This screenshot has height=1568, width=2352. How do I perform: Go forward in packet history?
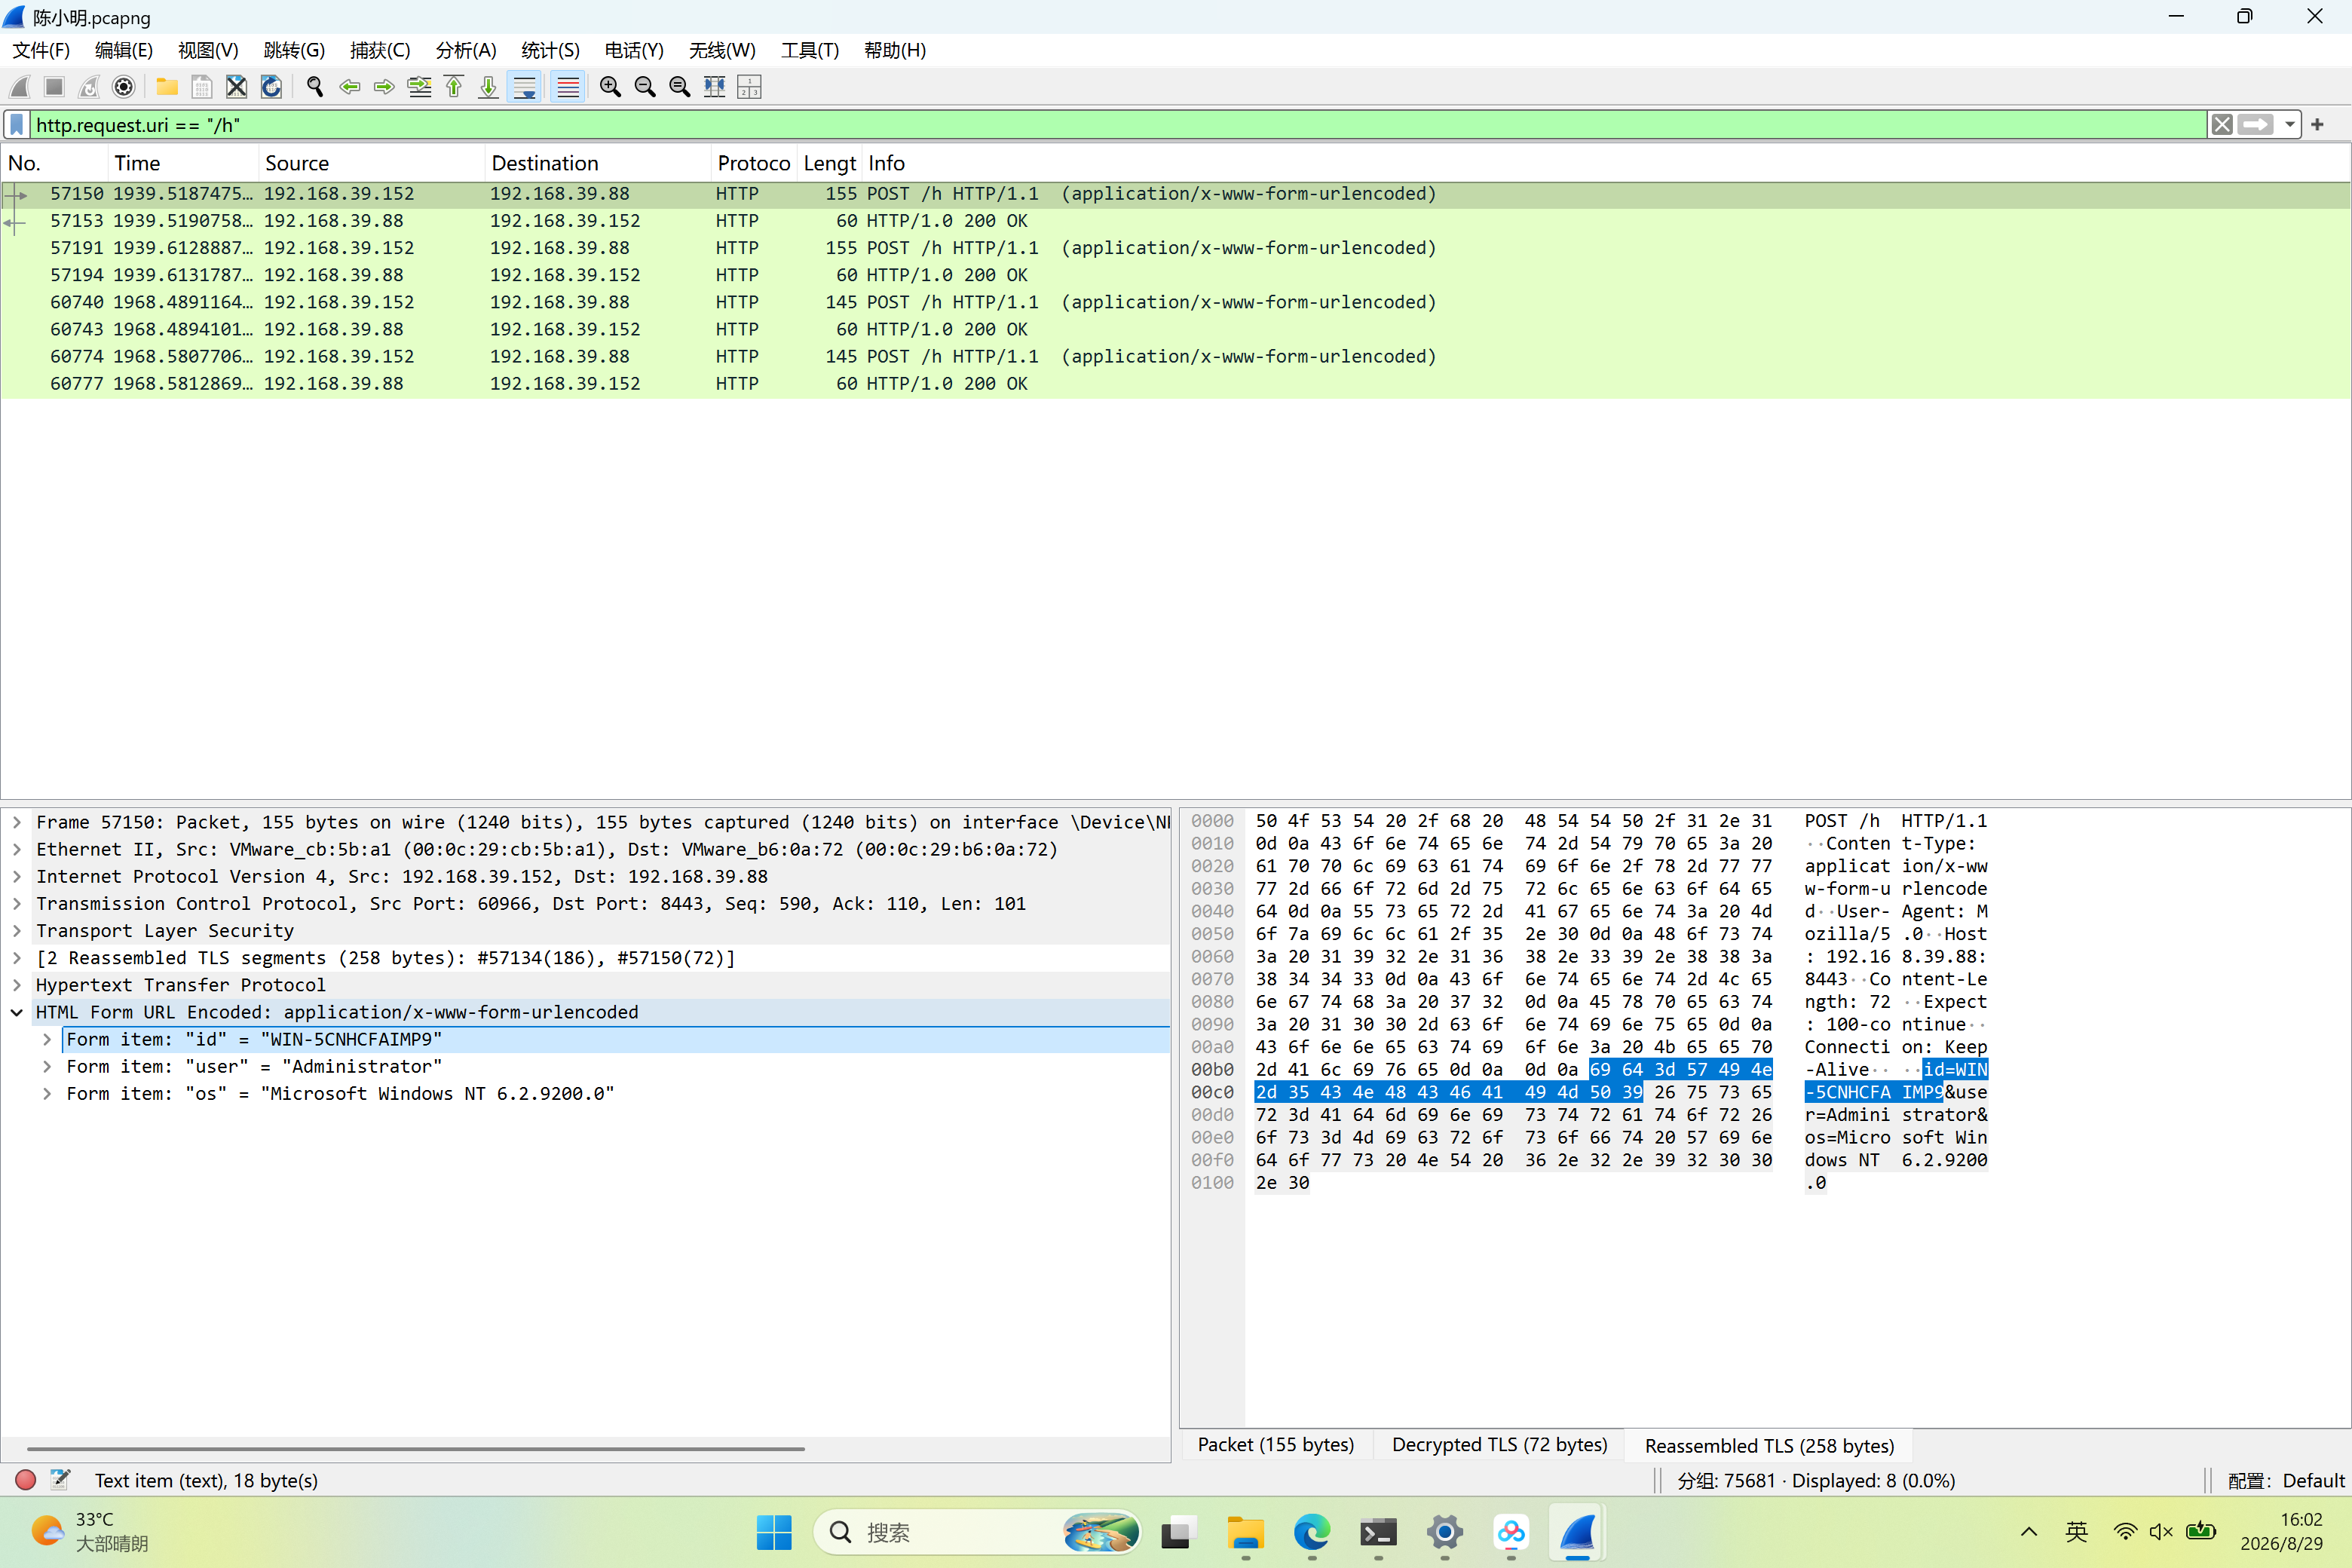point(384,87)
